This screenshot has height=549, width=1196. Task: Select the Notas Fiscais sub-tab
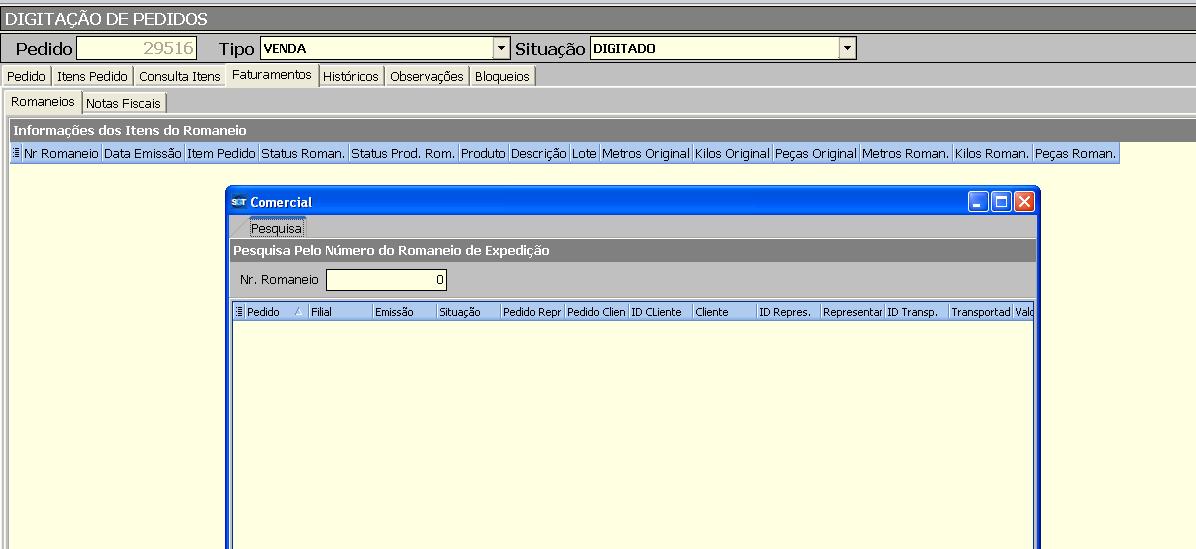click(123, 103)
